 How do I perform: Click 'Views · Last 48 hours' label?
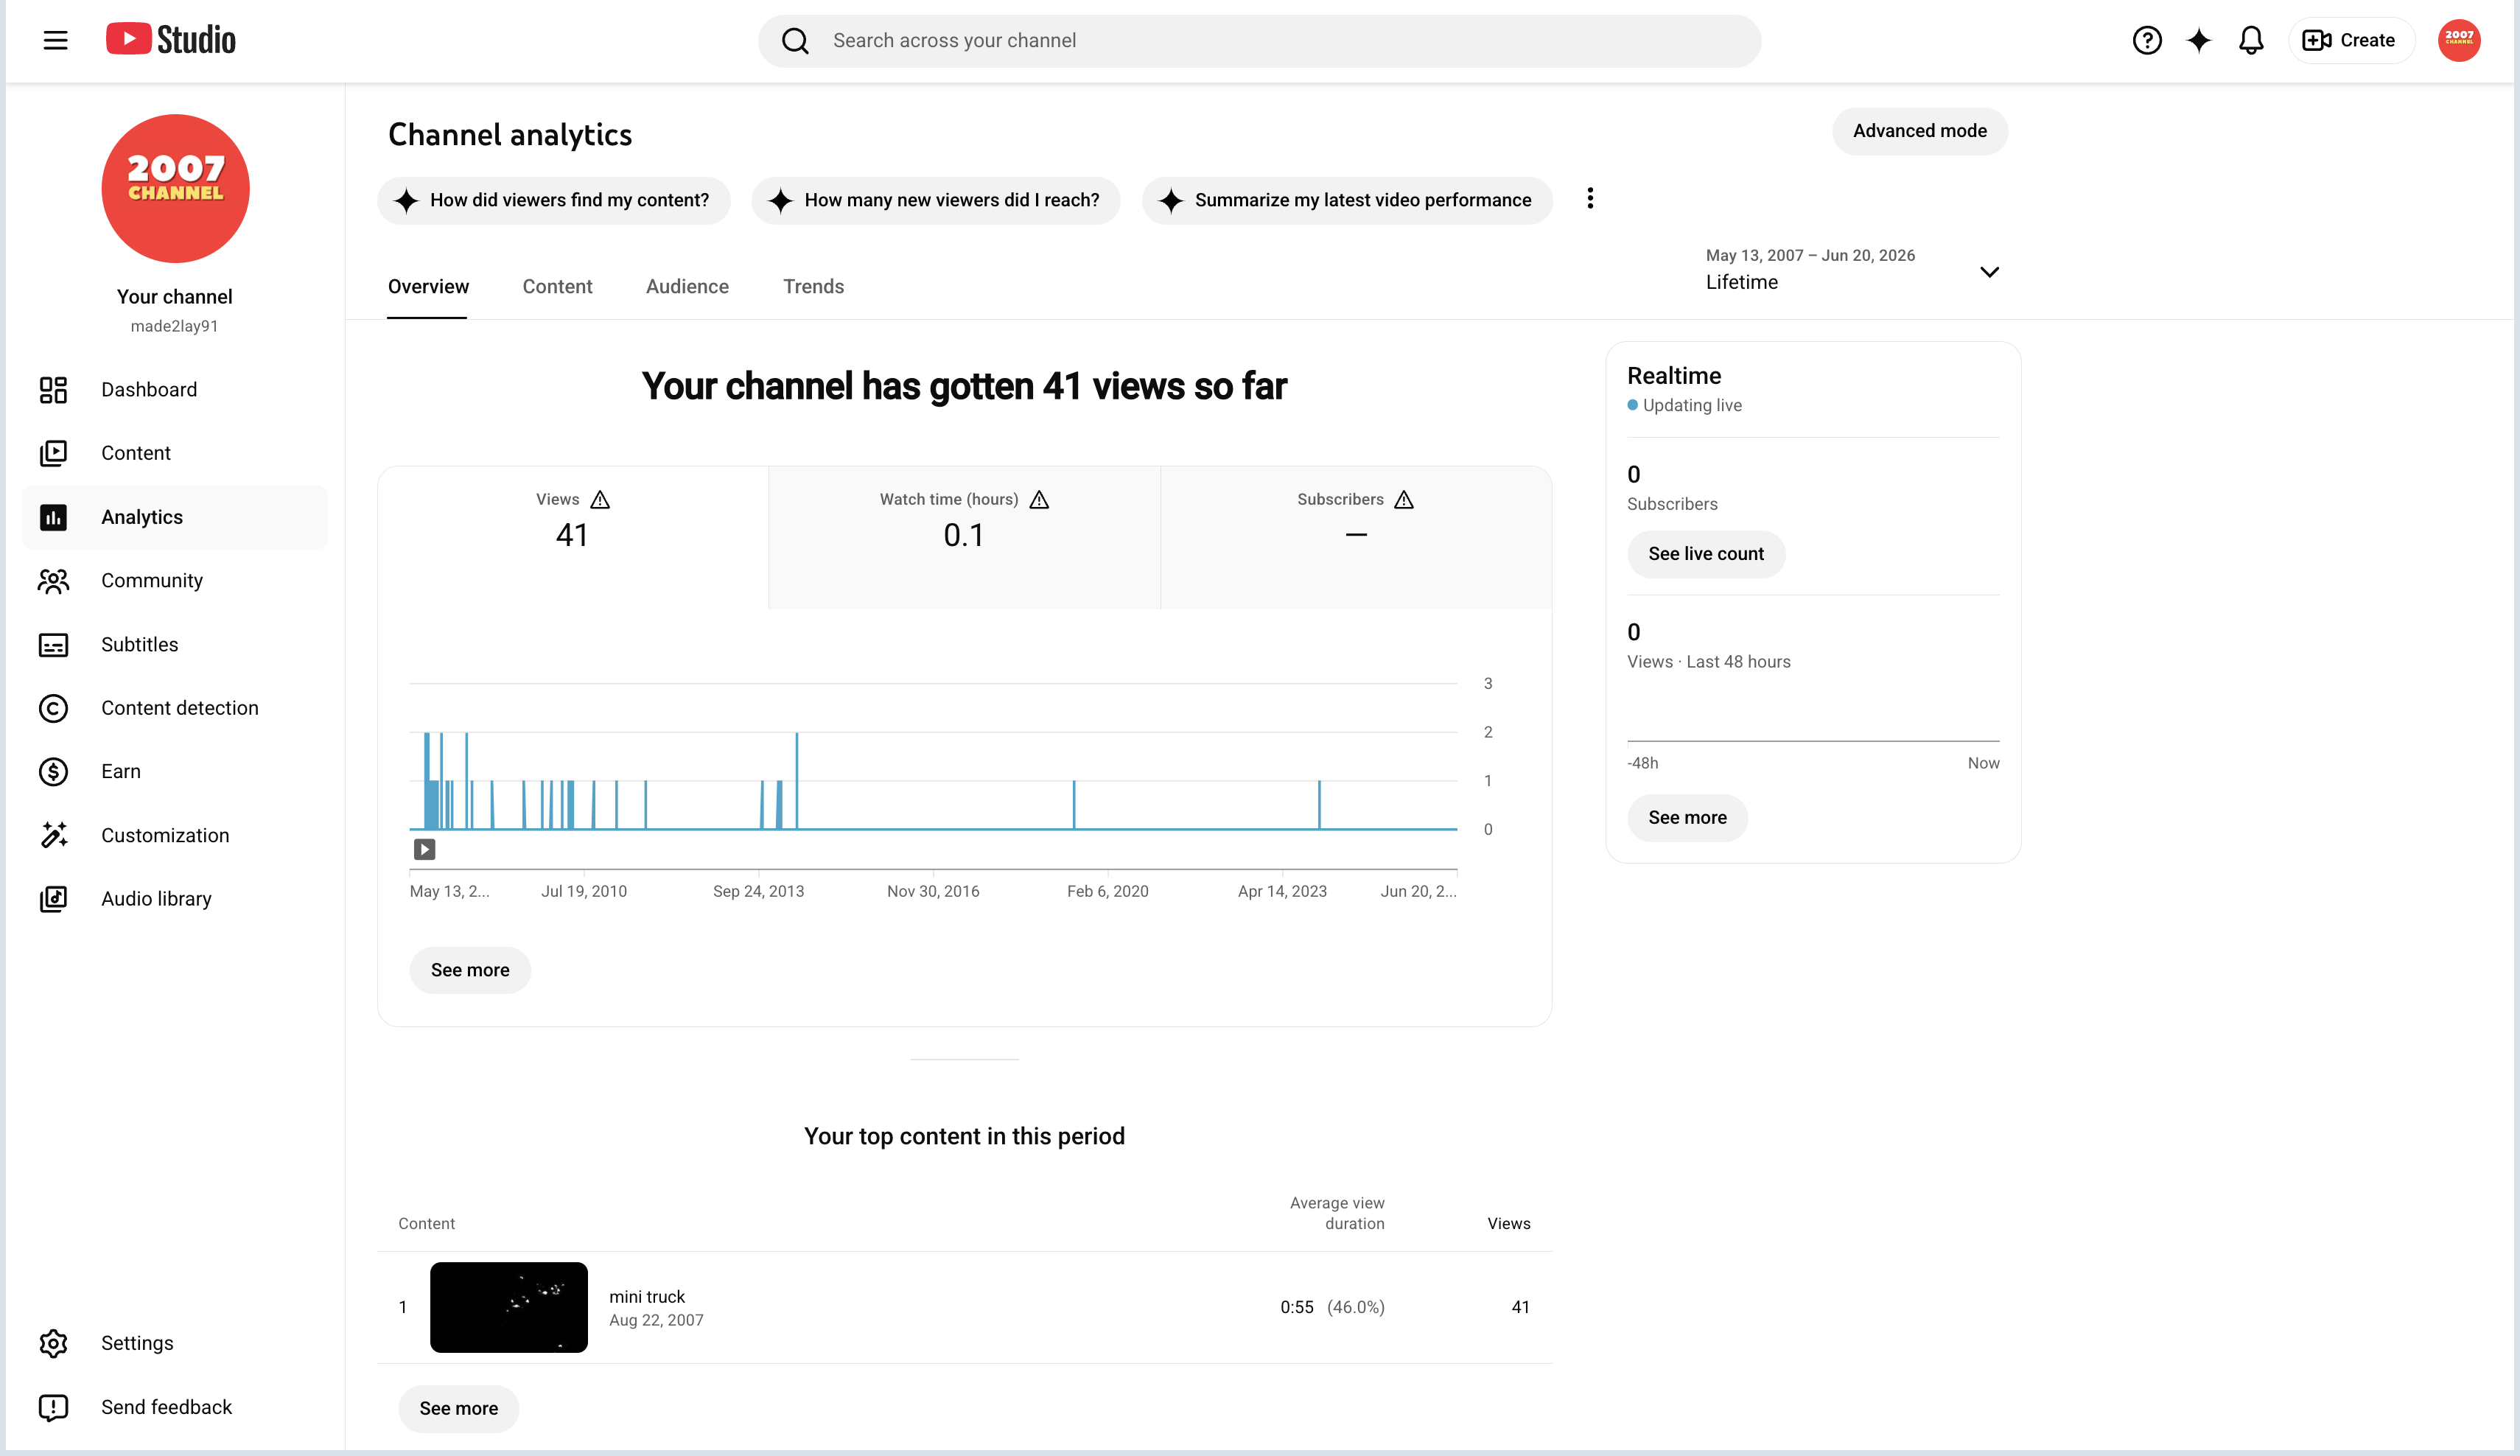pos(1708,662)
